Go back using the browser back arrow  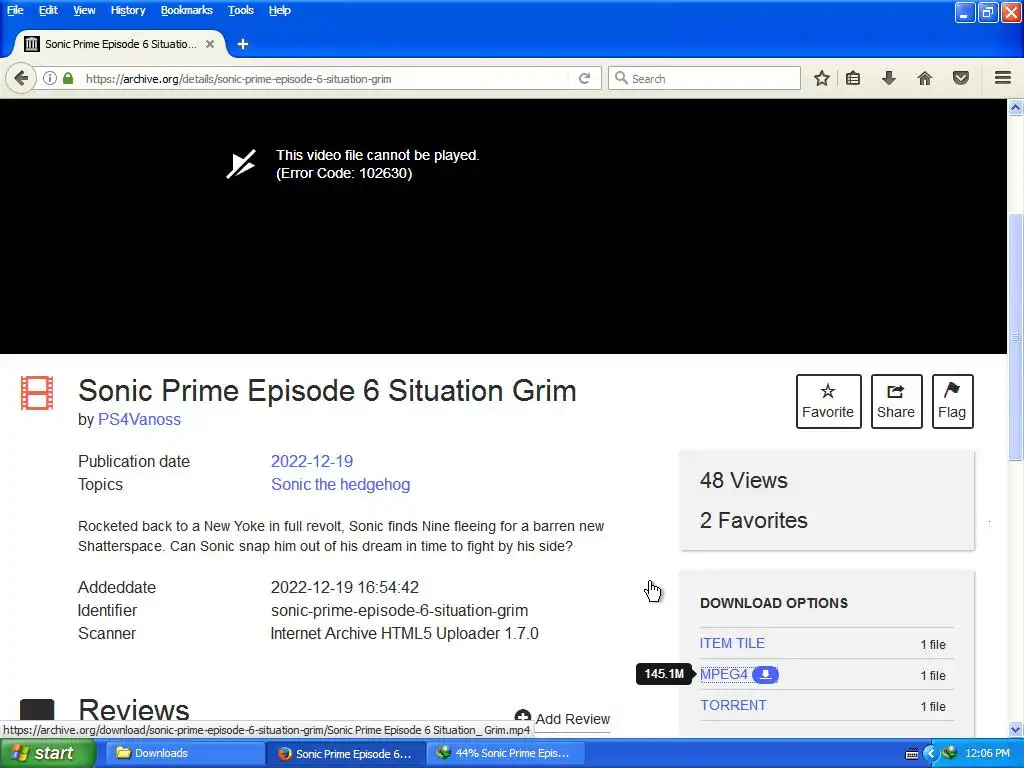coord(21,78)
